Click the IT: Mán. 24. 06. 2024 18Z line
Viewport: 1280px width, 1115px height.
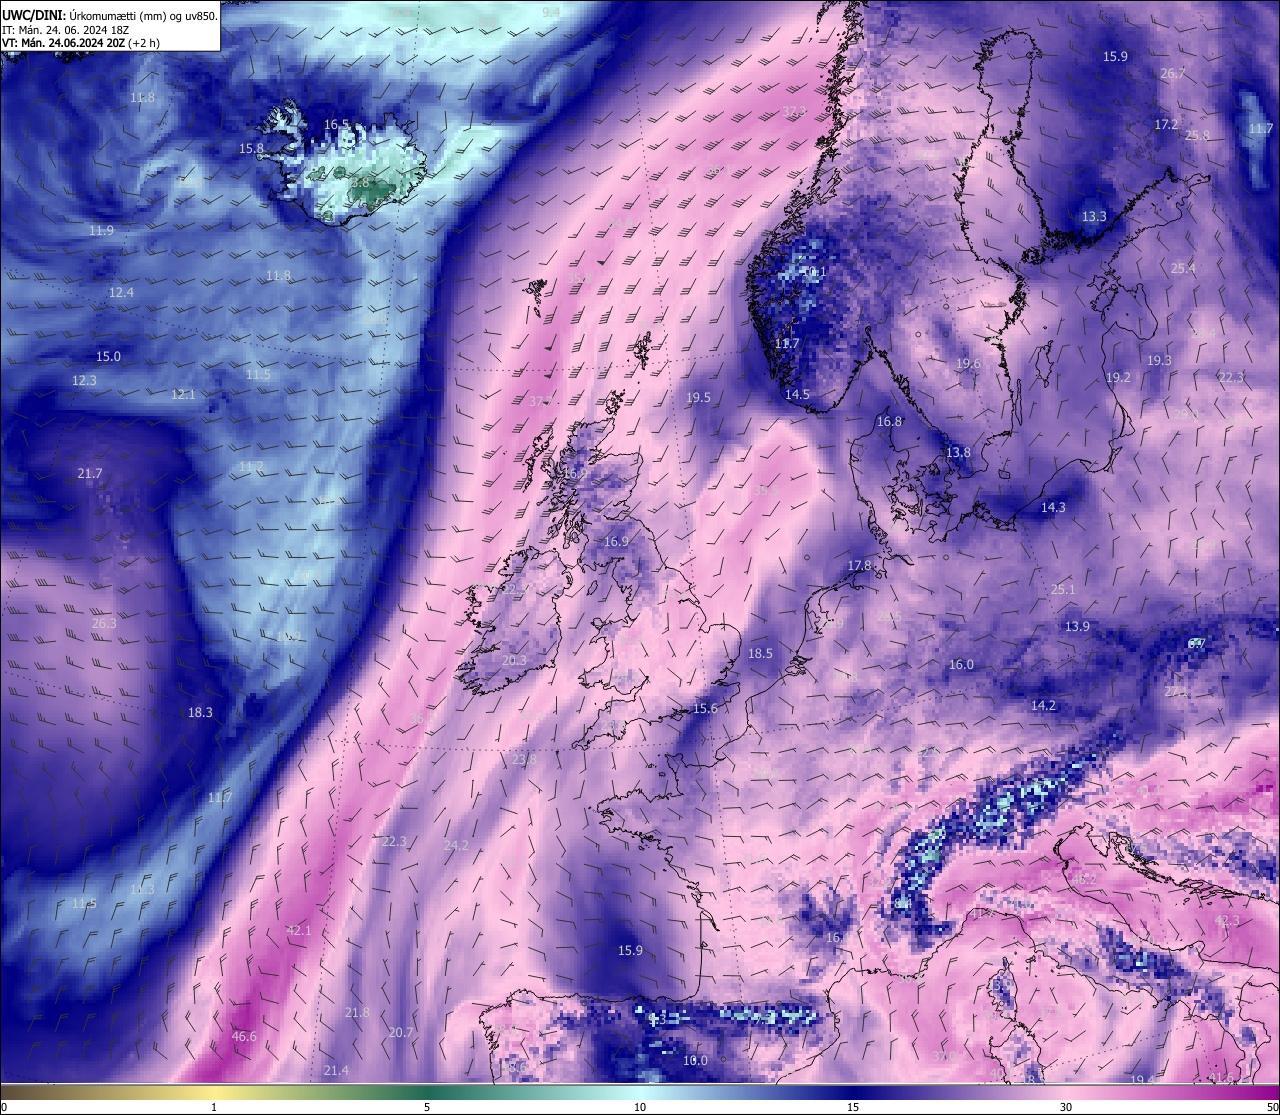65,29
